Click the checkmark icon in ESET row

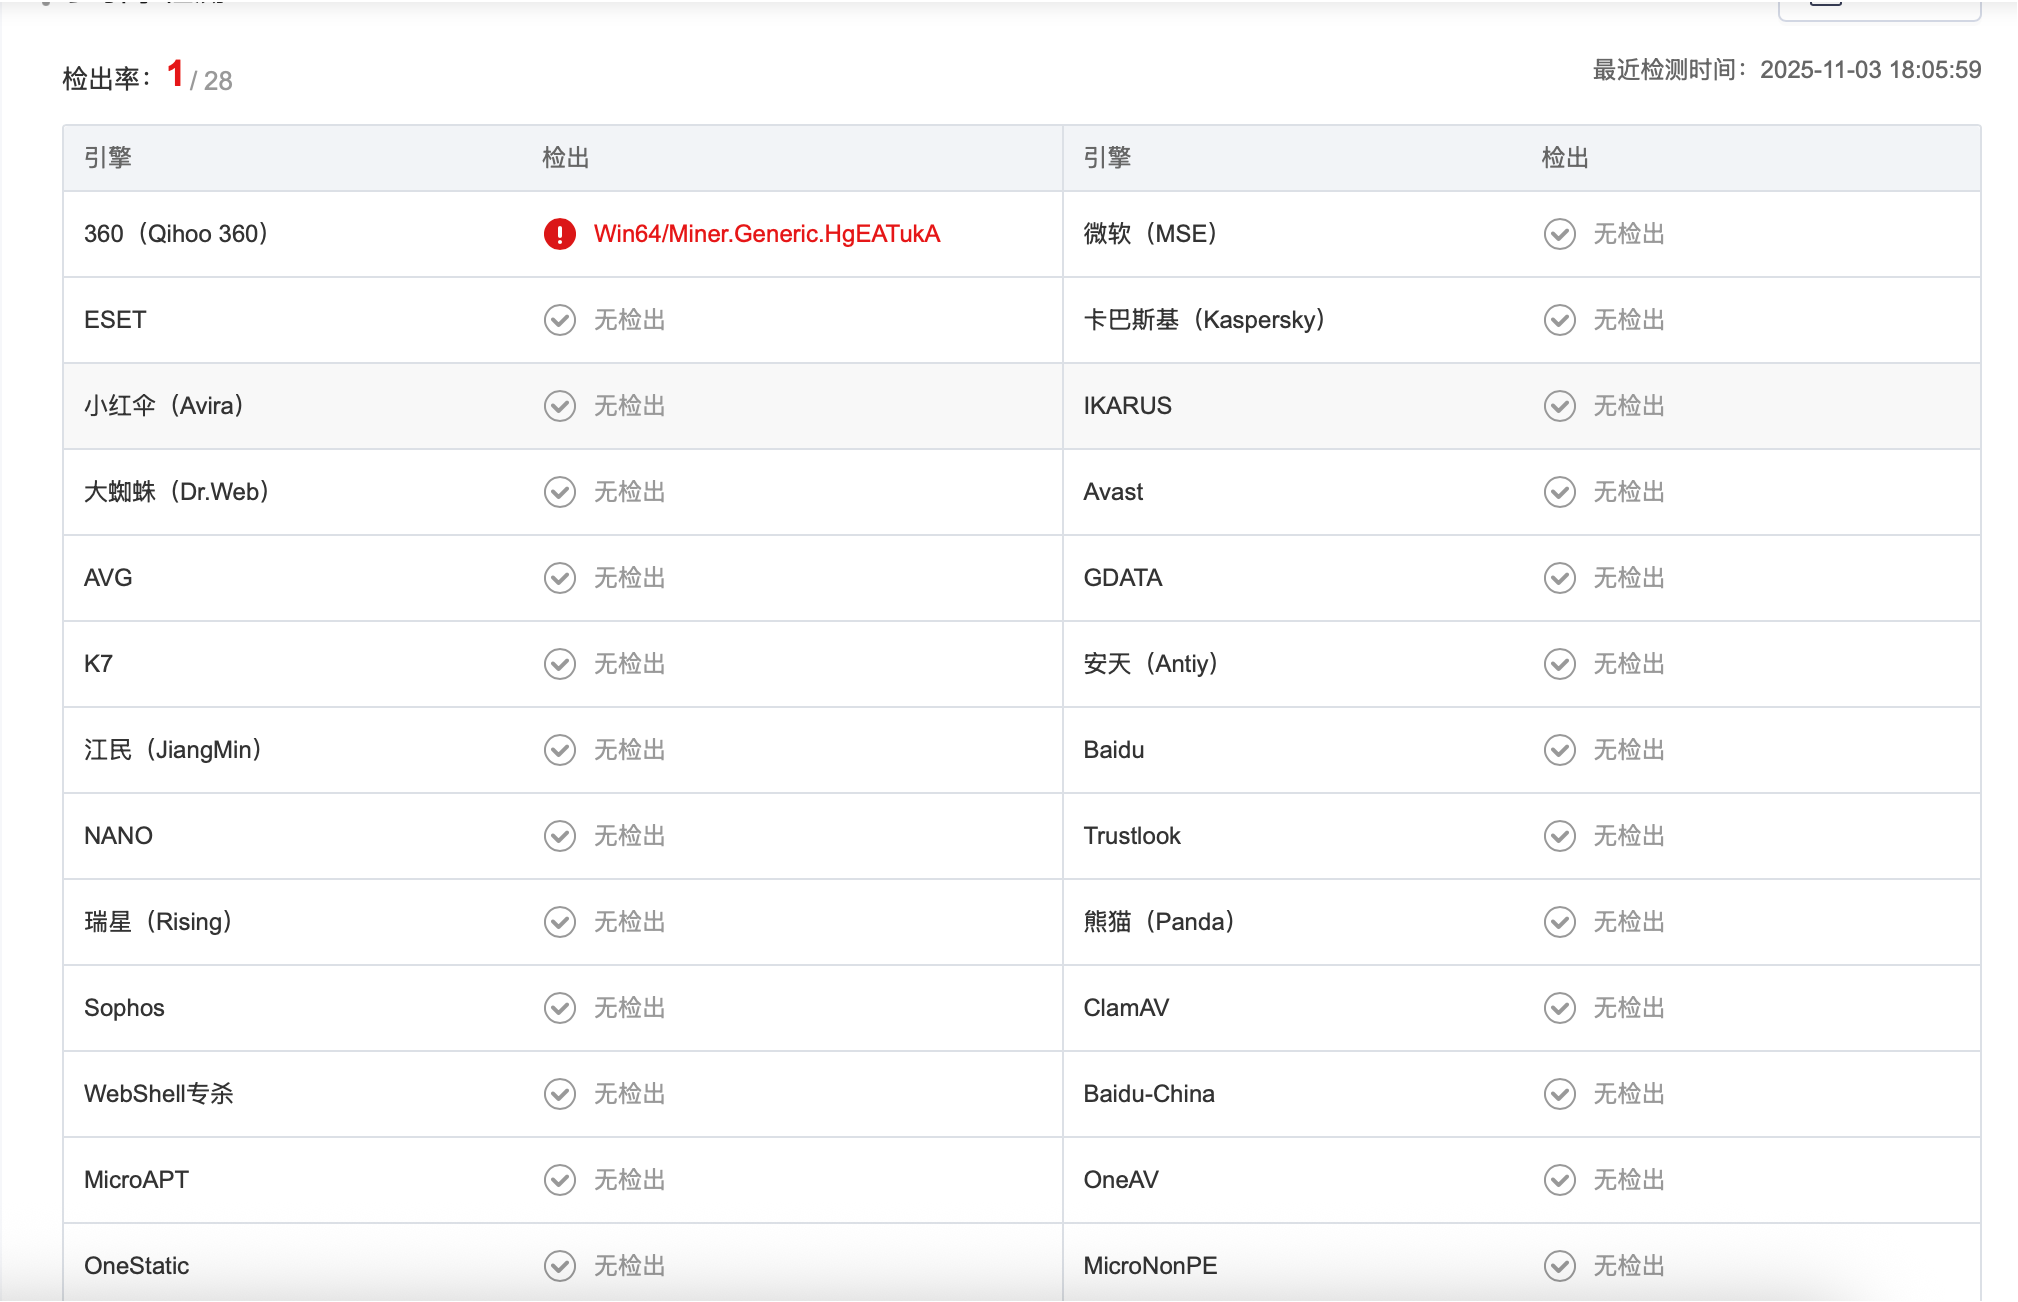[x=559, y=320]
